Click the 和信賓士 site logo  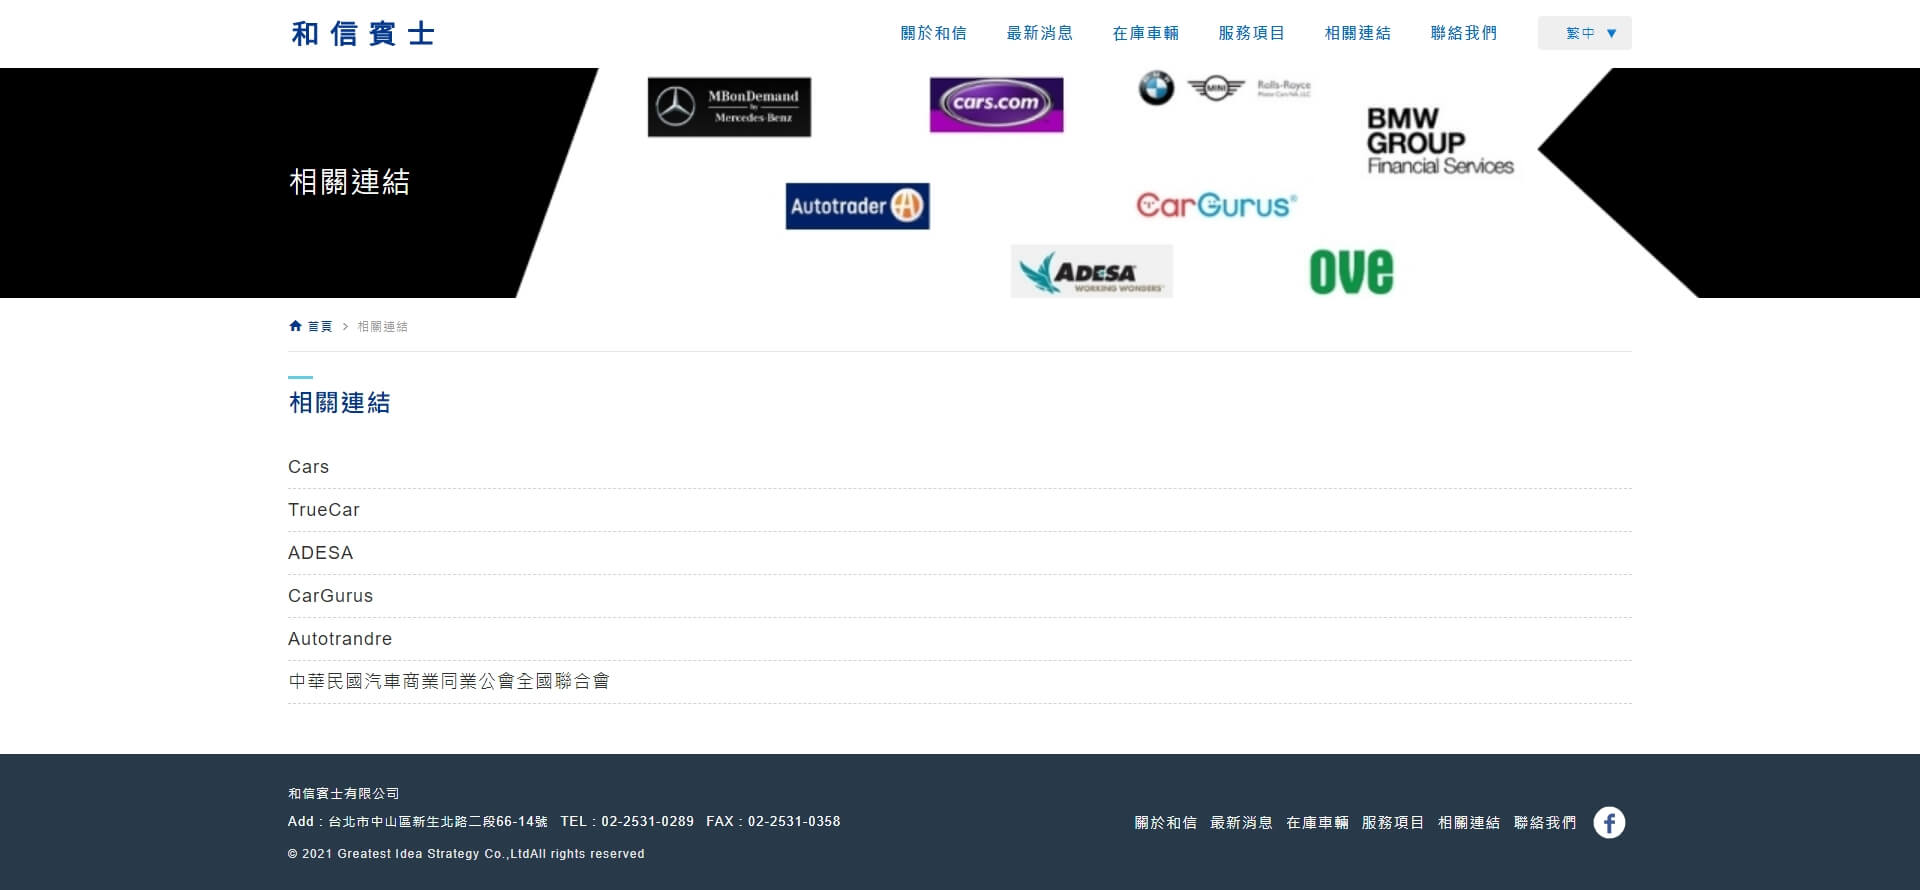point(363,34)
